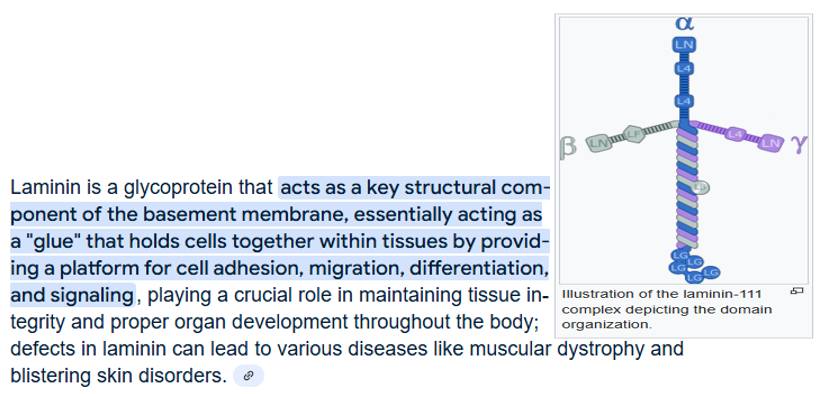Click the blue LG domain cluster at the bottom
The image size is (822, 394).
(x=693, y=266)
